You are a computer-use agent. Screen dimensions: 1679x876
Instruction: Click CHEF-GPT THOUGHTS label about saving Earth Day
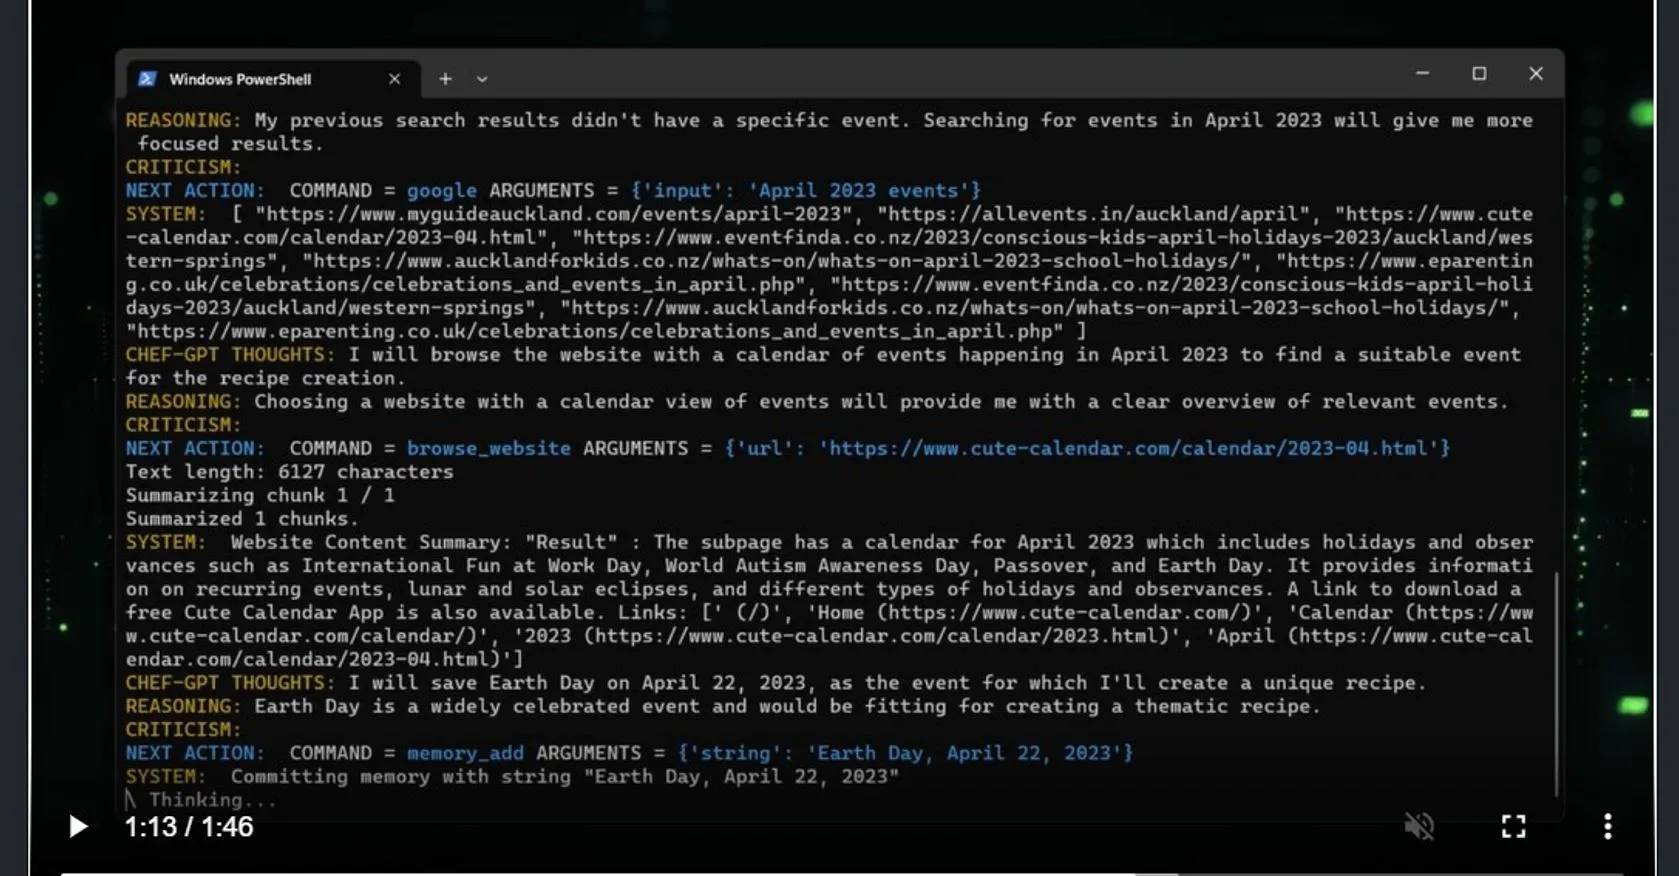[230, 683]
